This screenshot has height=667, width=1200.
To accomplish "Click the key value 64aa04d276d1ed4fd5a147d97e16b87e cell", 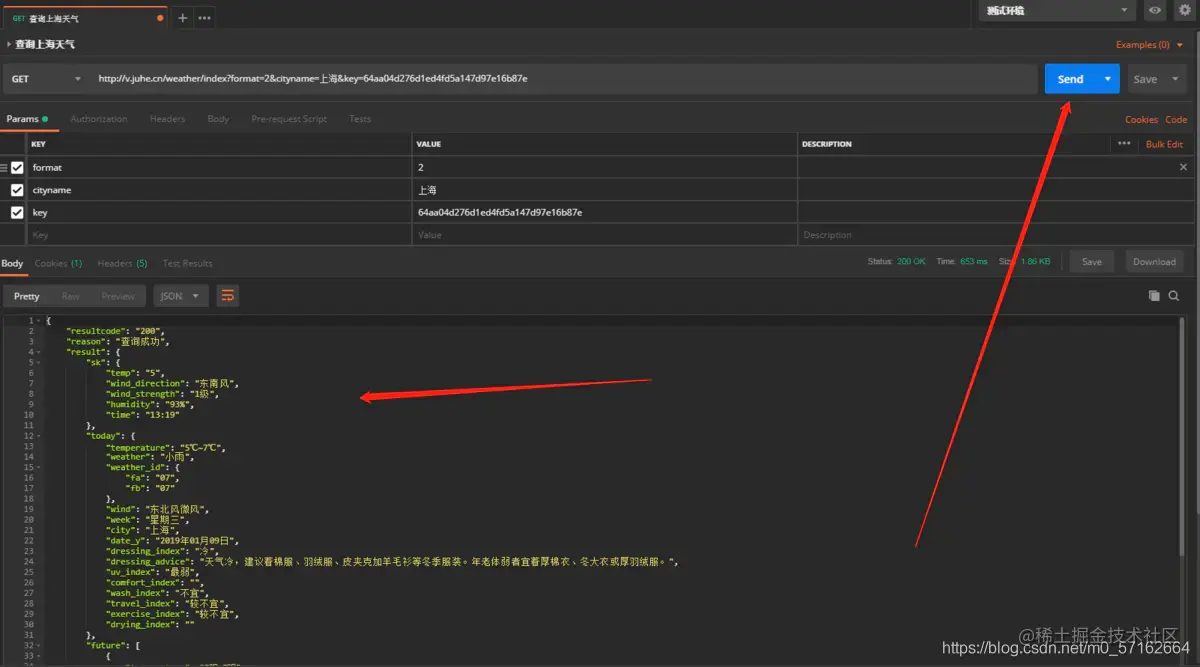I will pos(605,212).
